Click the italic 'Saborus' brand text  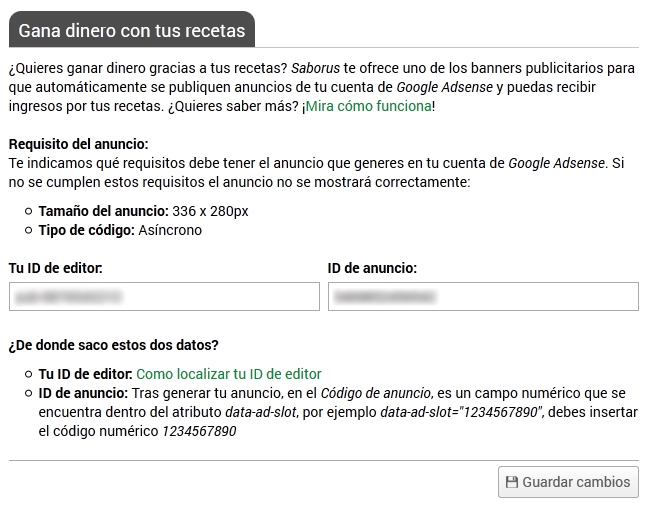(316, 68)
